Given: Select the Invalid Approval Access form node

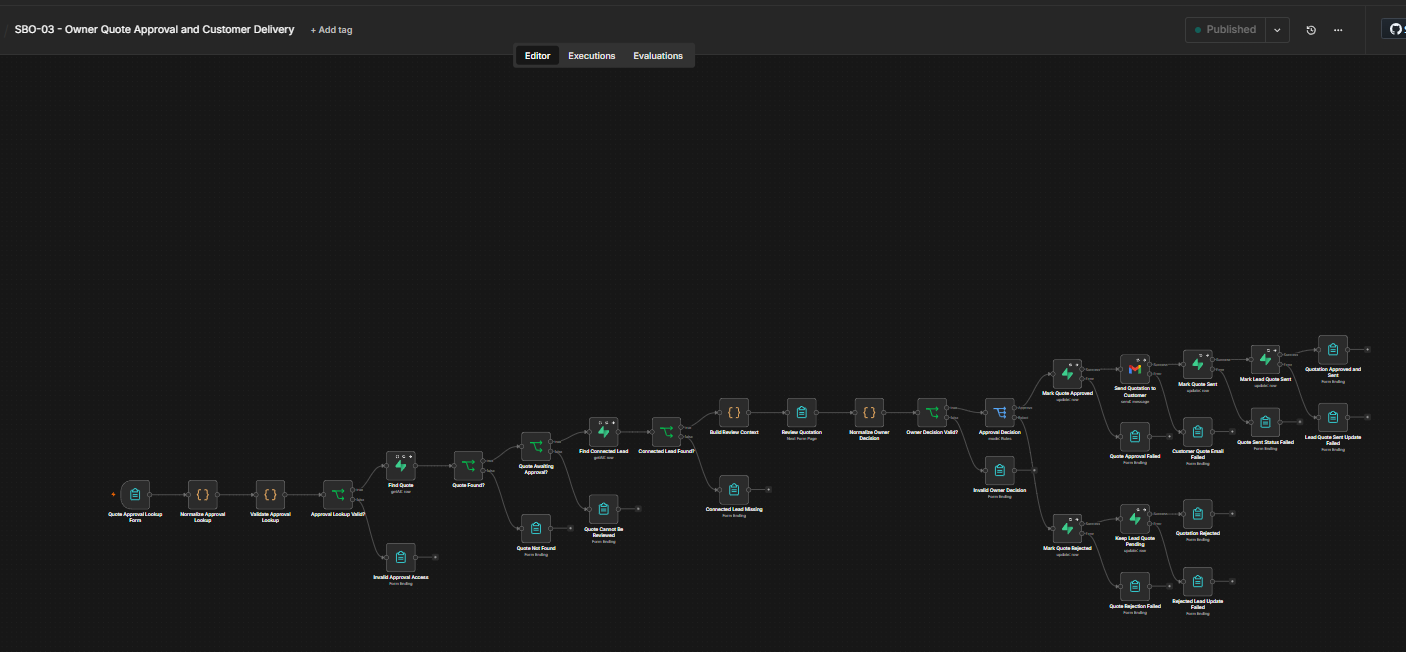Looking at the screenshot, I should point(401,557).
